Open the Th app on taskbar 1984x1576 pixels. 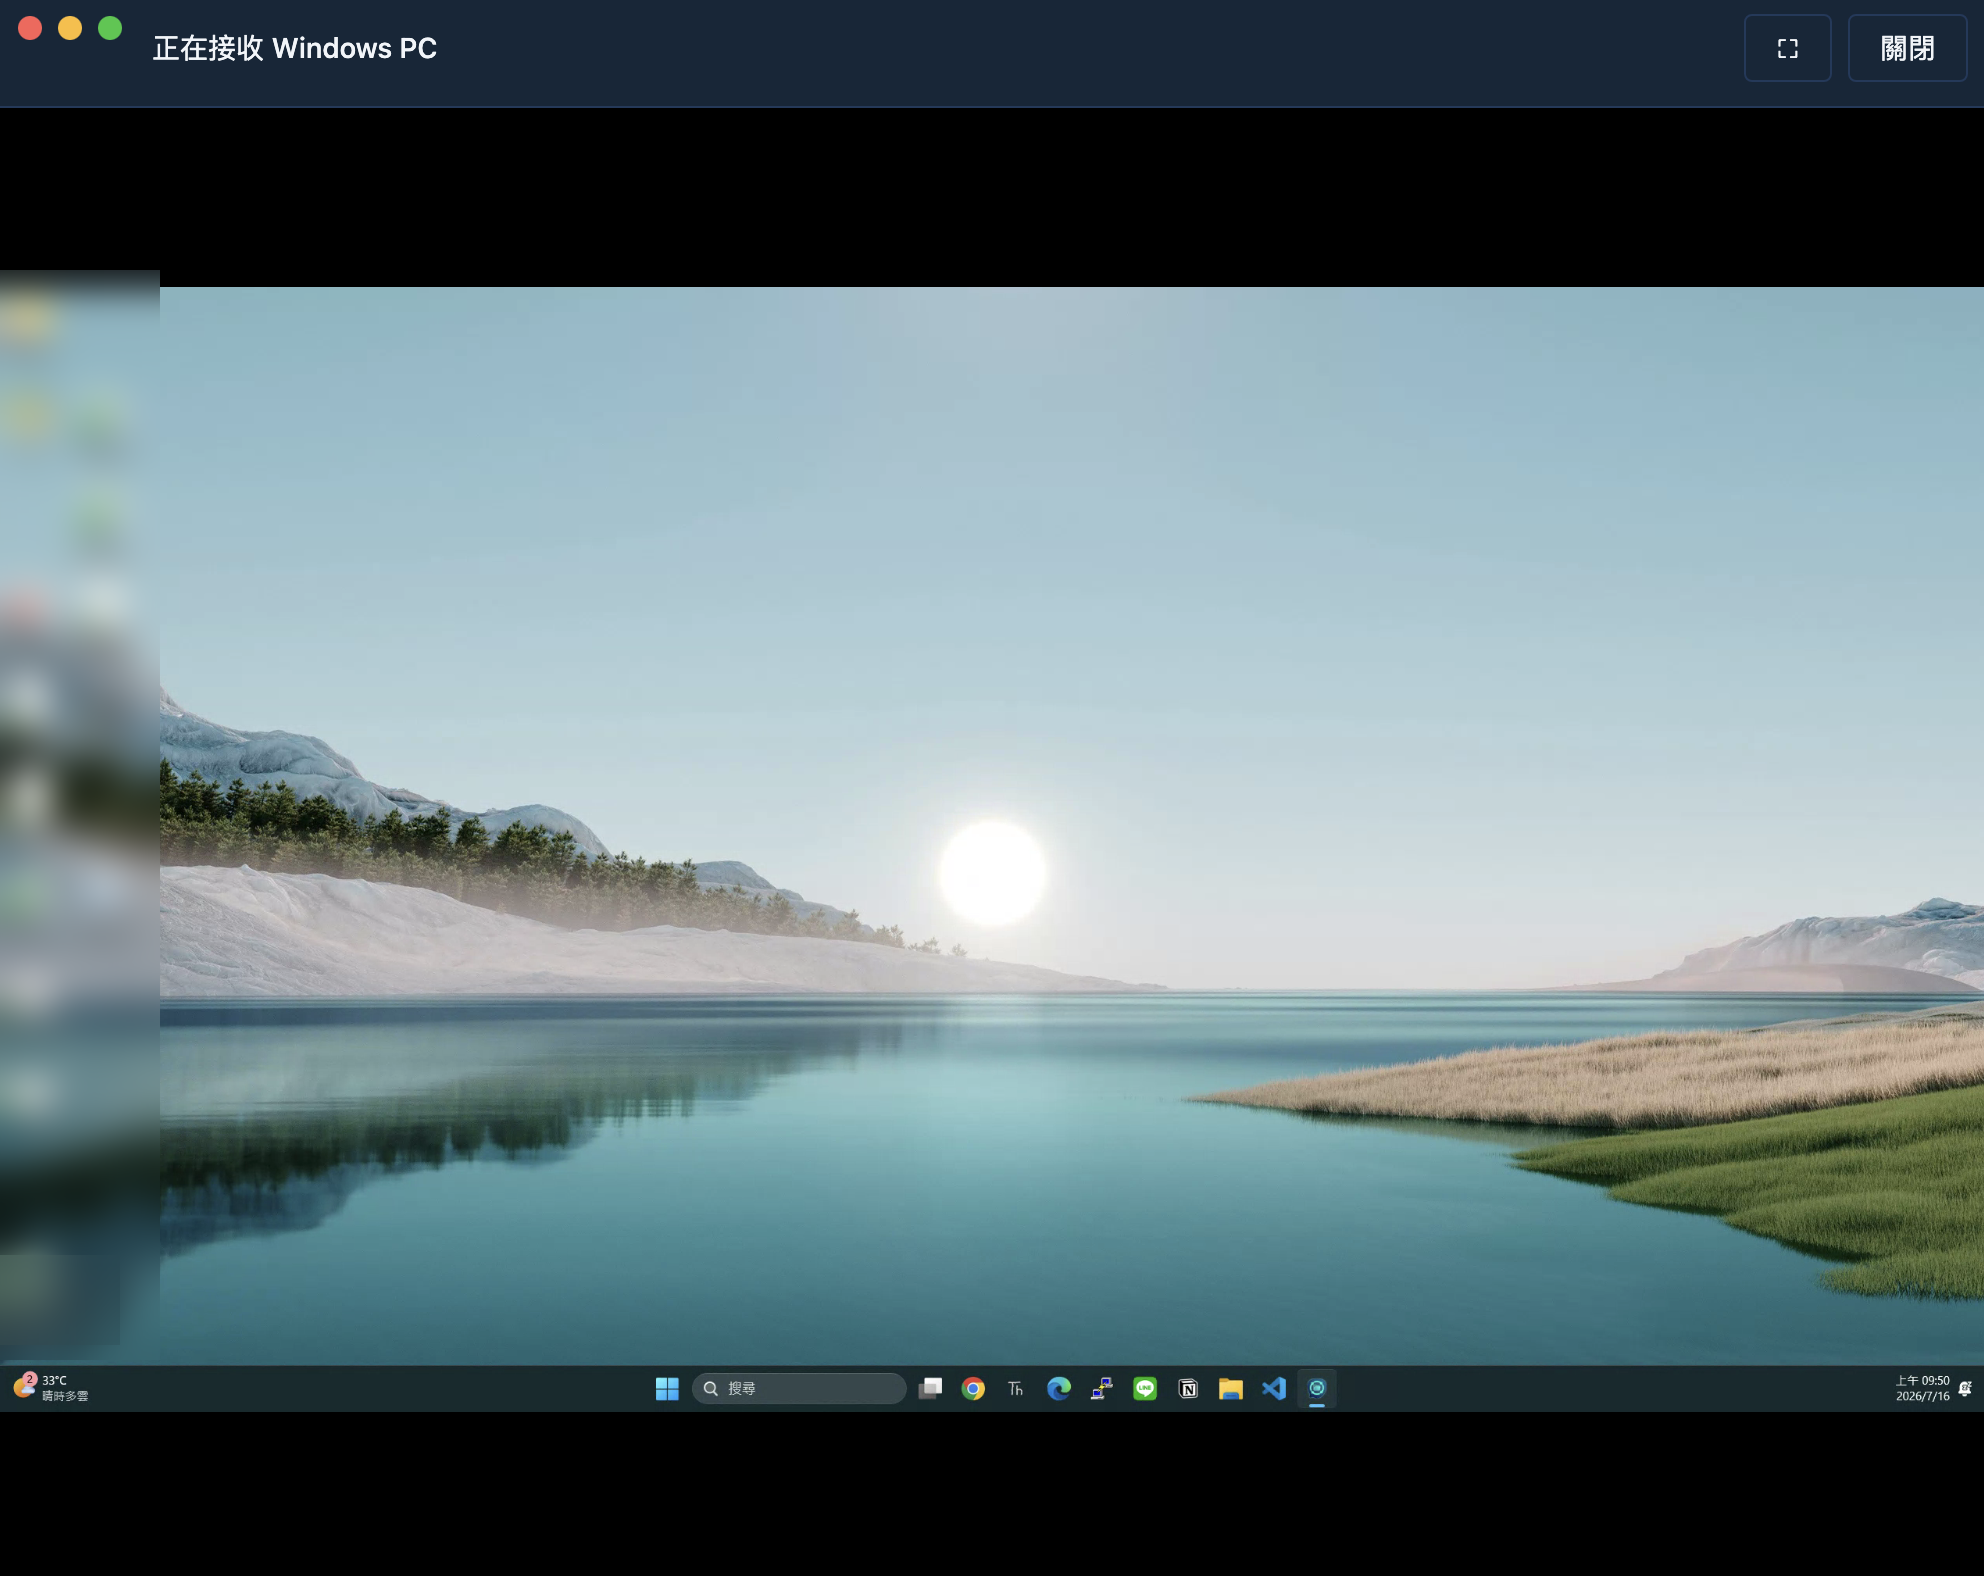tap(1016, 1388)
